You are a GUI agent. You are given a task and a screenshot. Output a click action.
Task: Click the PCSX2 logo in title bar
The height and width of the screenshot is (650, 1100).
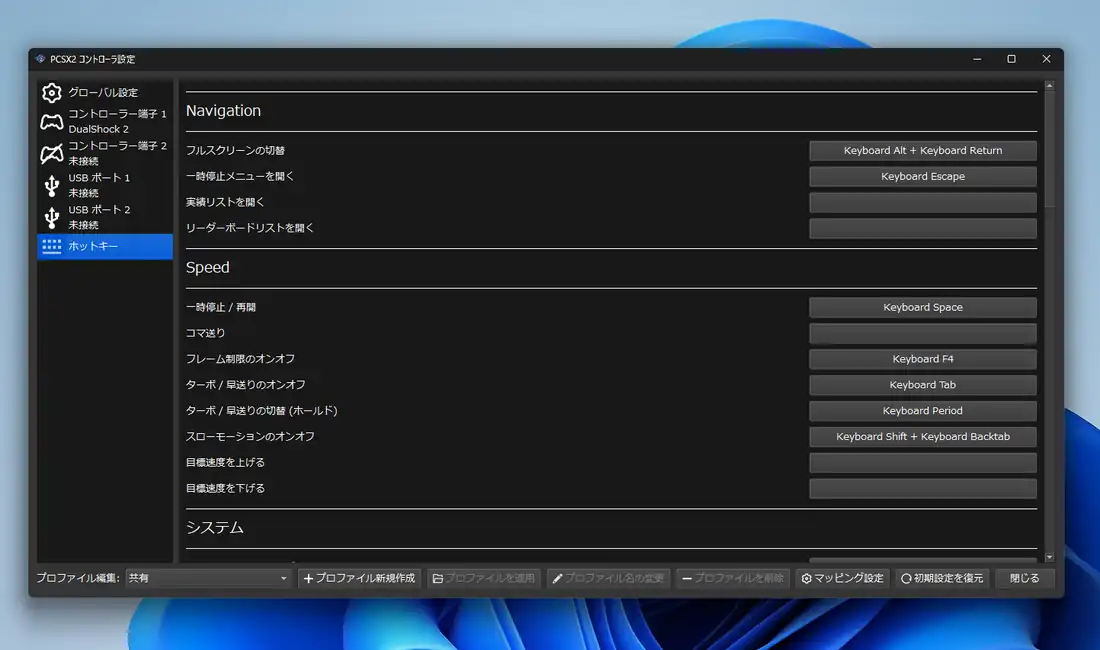tap(40, 59)
